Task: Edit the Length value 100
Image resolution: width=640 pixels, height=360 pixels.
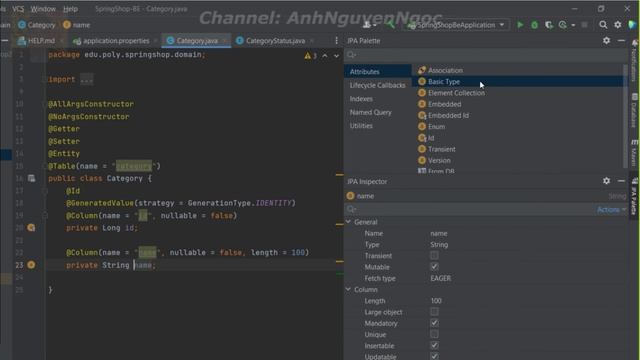Action: click(x=436, y=300)
